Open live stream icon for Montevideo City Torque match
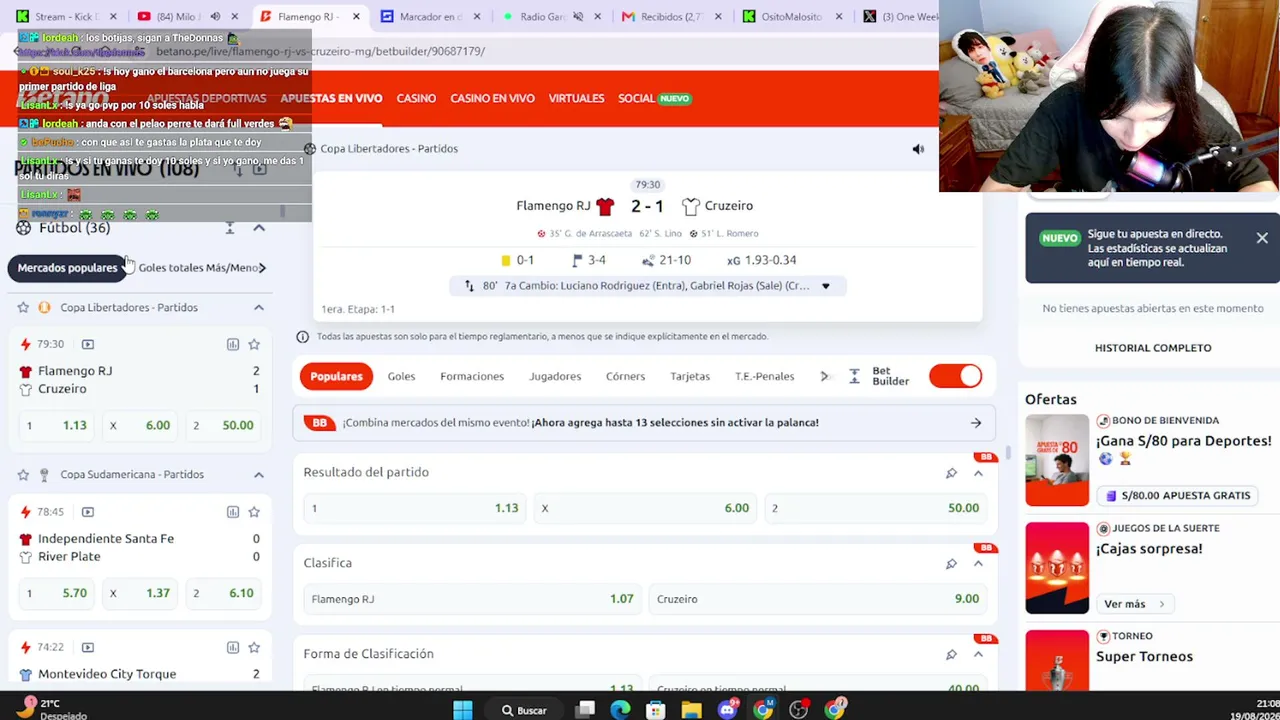Viewport: 1280px width, 720px height. pos(88,647)
